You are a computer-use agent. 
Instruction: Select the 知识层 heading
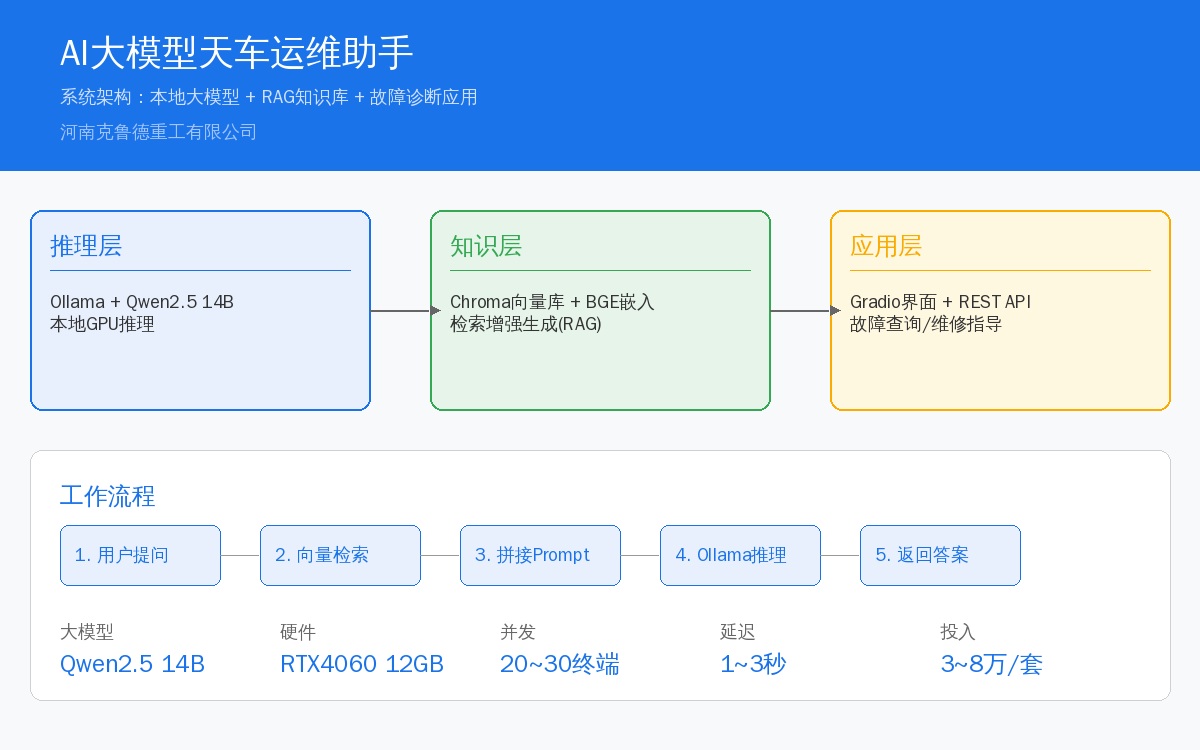486,246
